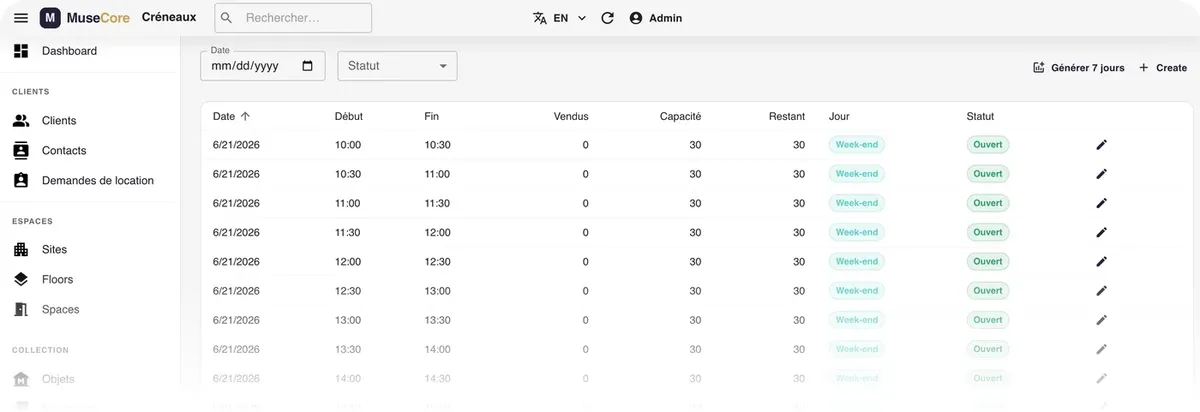Click the Fin column header
This screenshot has height=412, width=1200.
(x=432, y=116)
